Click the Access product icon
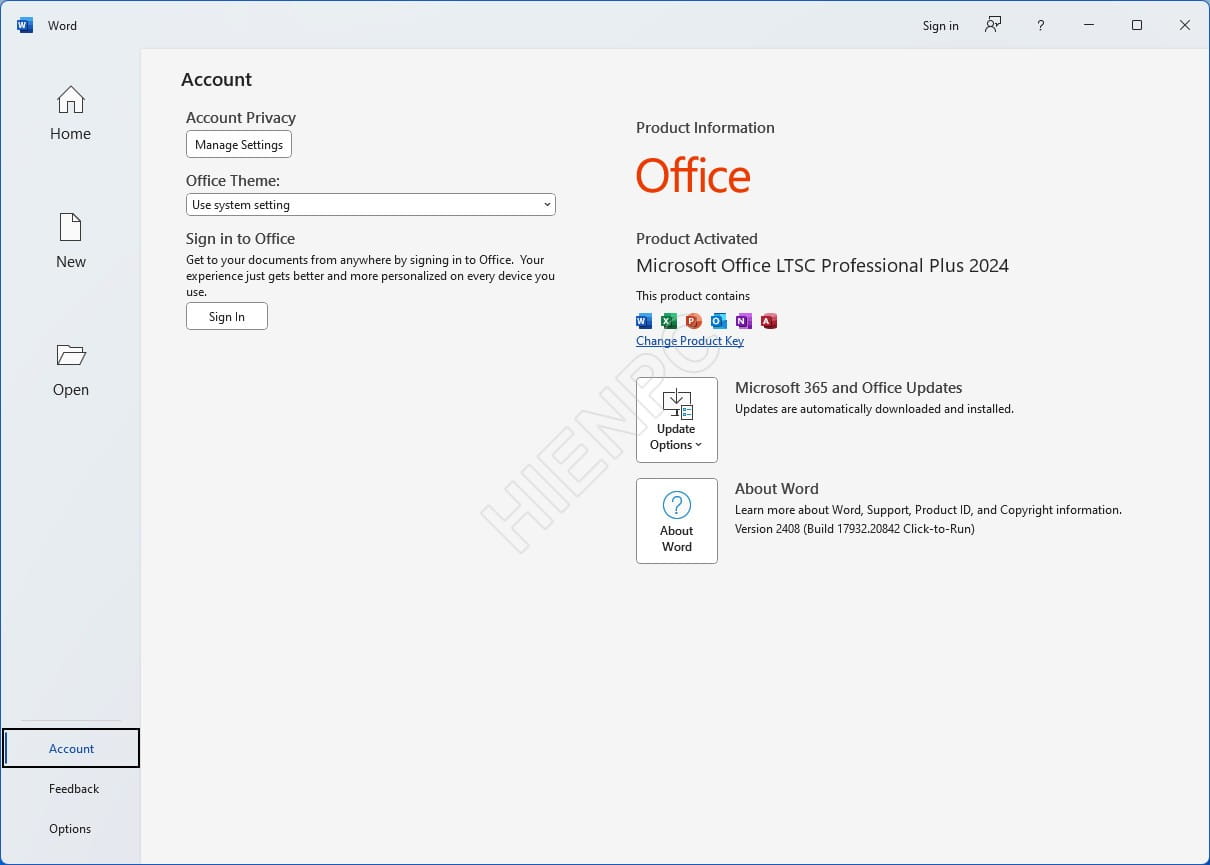This screenshot has width=1210, height=865. 768,321
